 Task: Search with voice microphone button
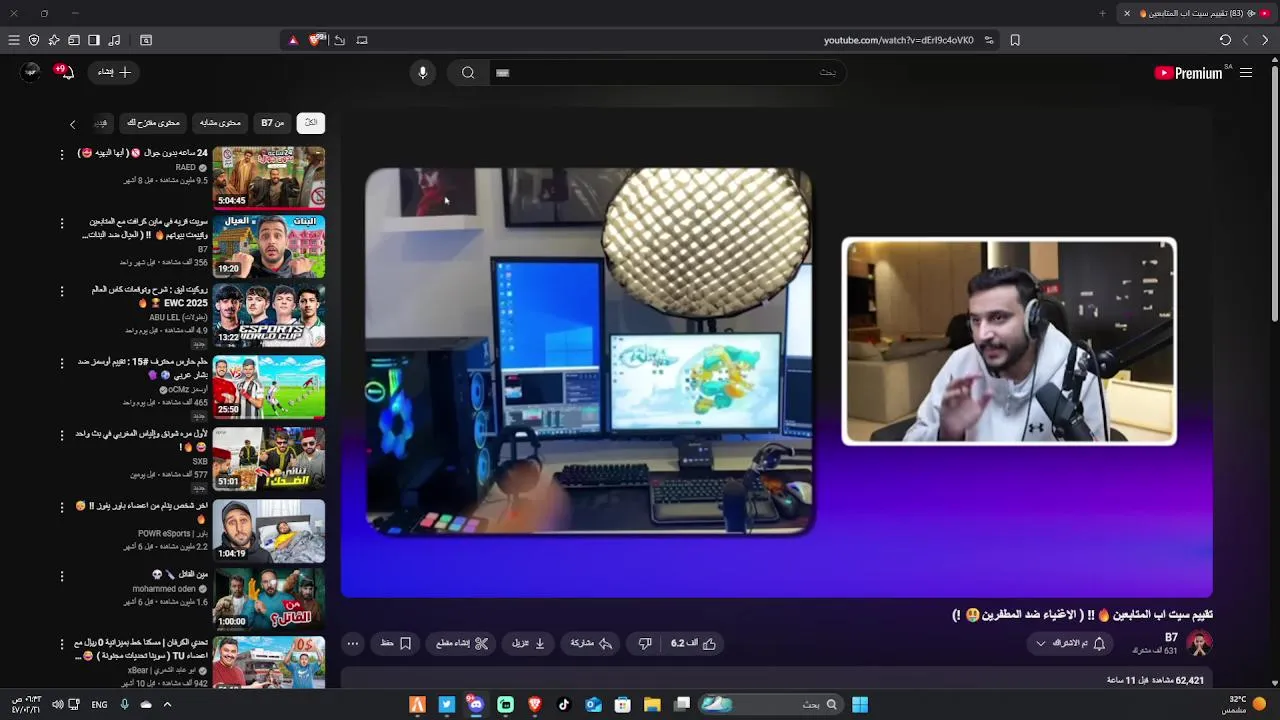(422, 72)
